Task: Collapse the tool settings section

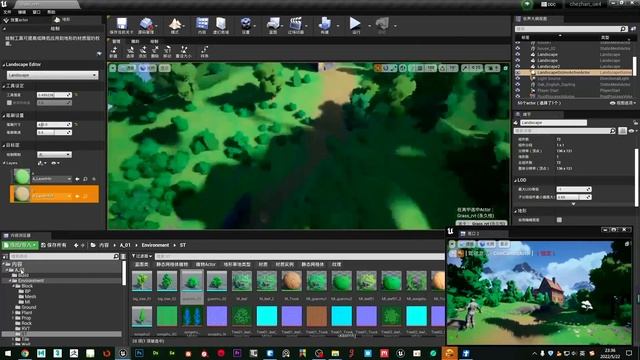Action: coord(4,86)
